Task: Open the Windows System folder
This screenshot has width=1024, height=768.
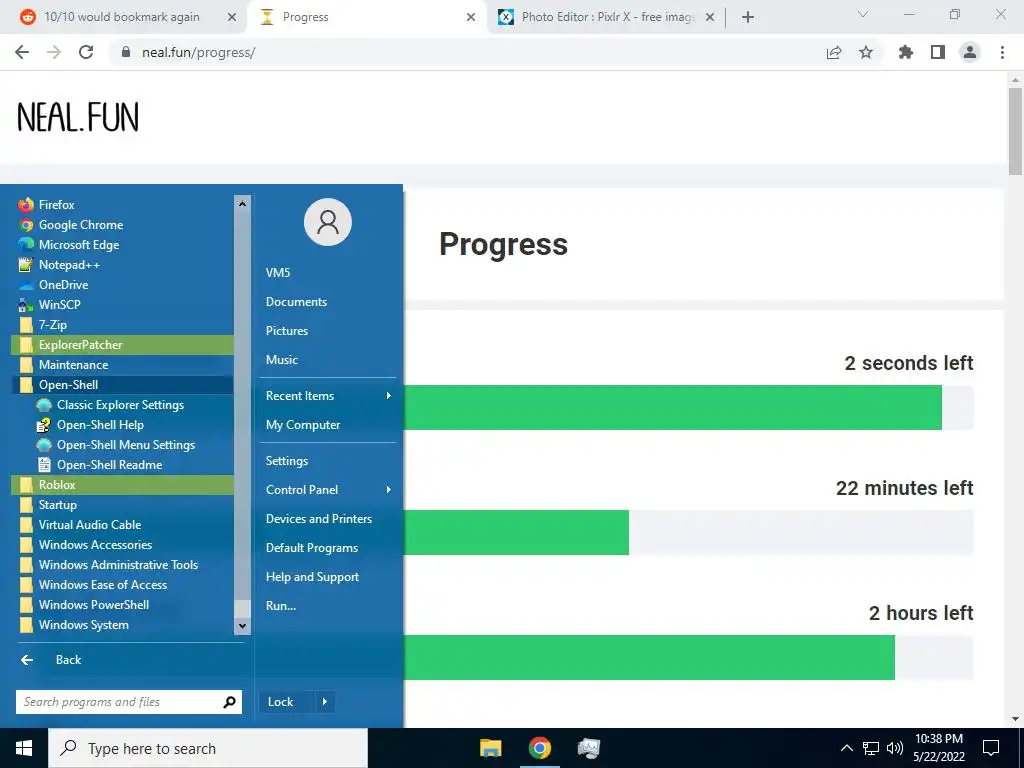Action: pos(122,625)
